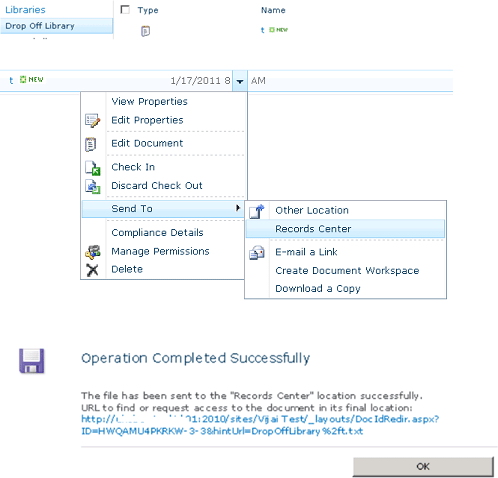
Task: Click the 't' file name in highlighted row
Action: click(11, 80)
